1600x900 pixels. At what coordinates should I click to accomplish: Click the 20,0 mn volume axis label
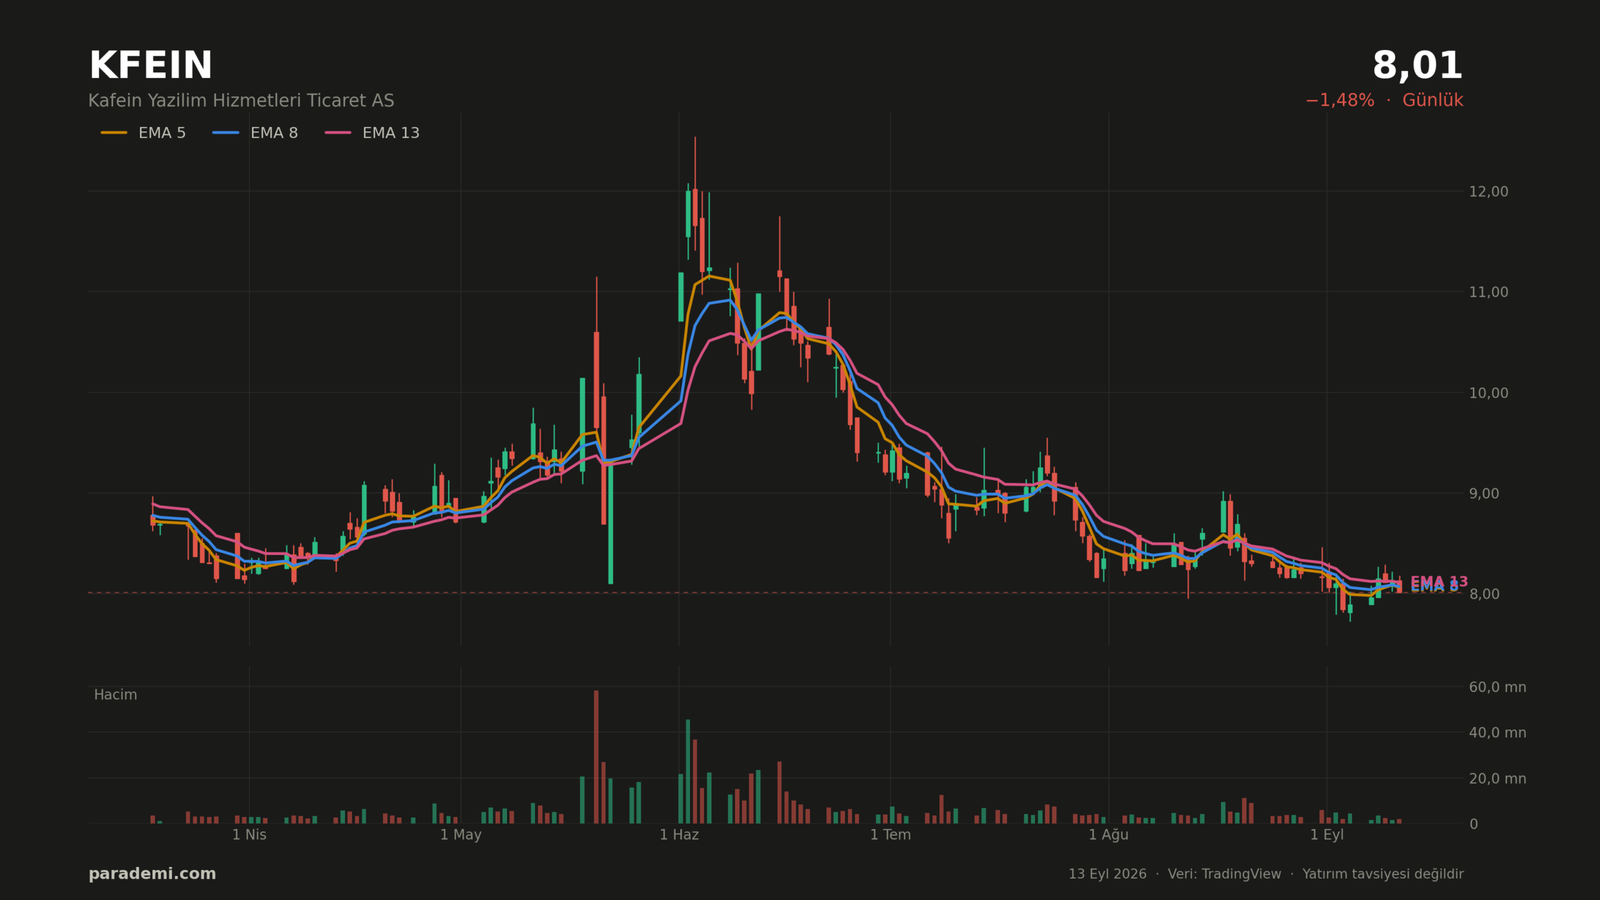click(x=1497, y=779)
